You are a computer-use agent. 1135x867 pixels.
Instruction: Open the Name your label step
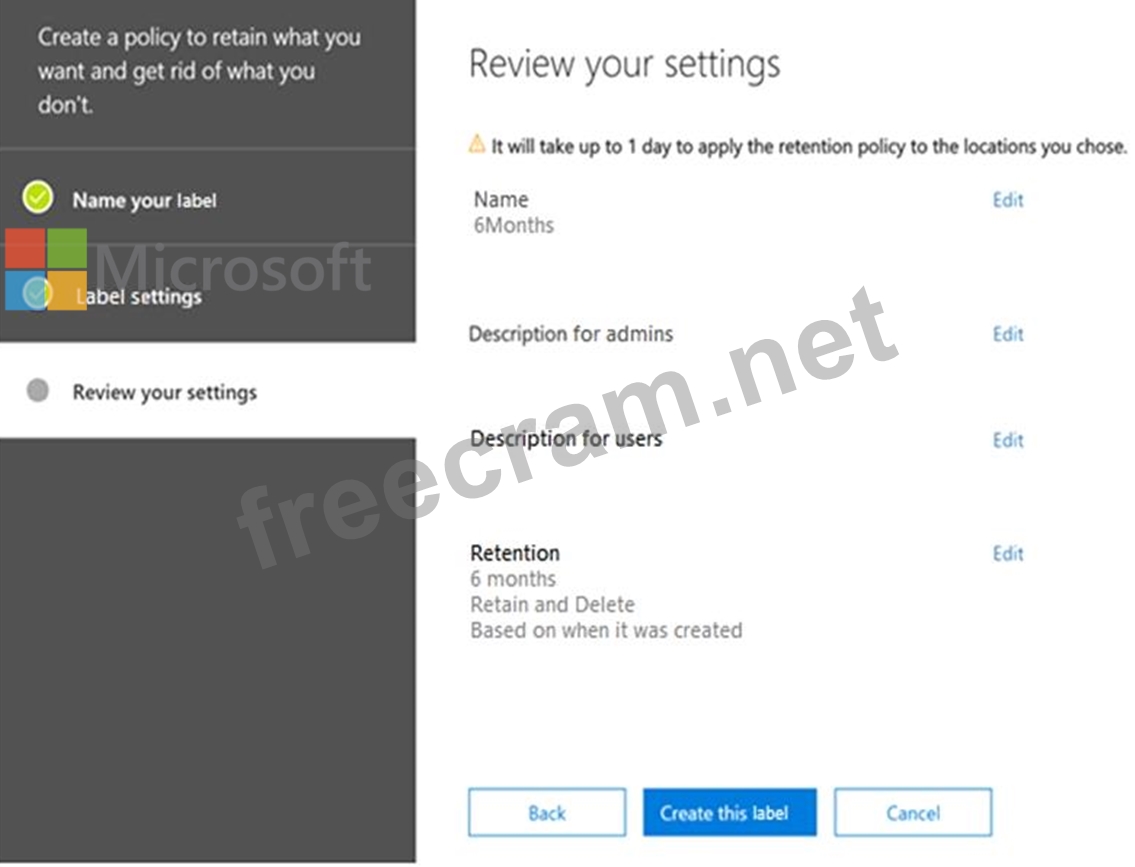144,200
